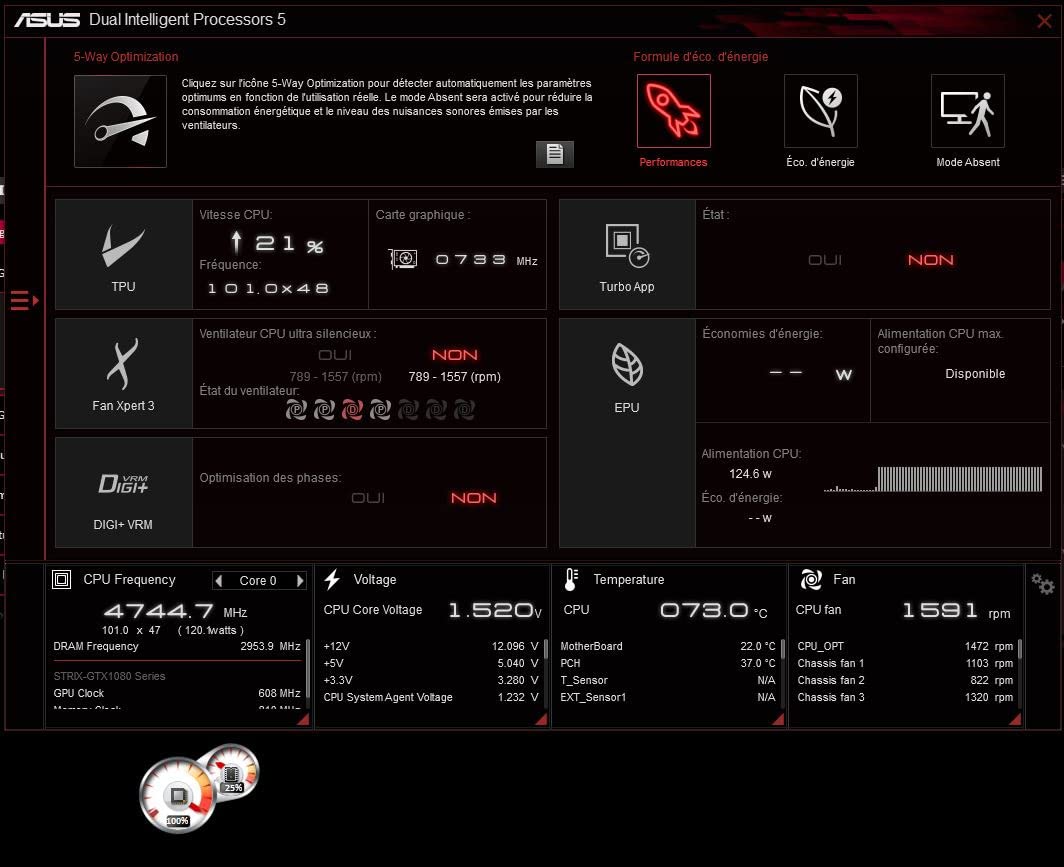
Task: Expand the red left sidebar menu arrow
Action: pos(24,300)
